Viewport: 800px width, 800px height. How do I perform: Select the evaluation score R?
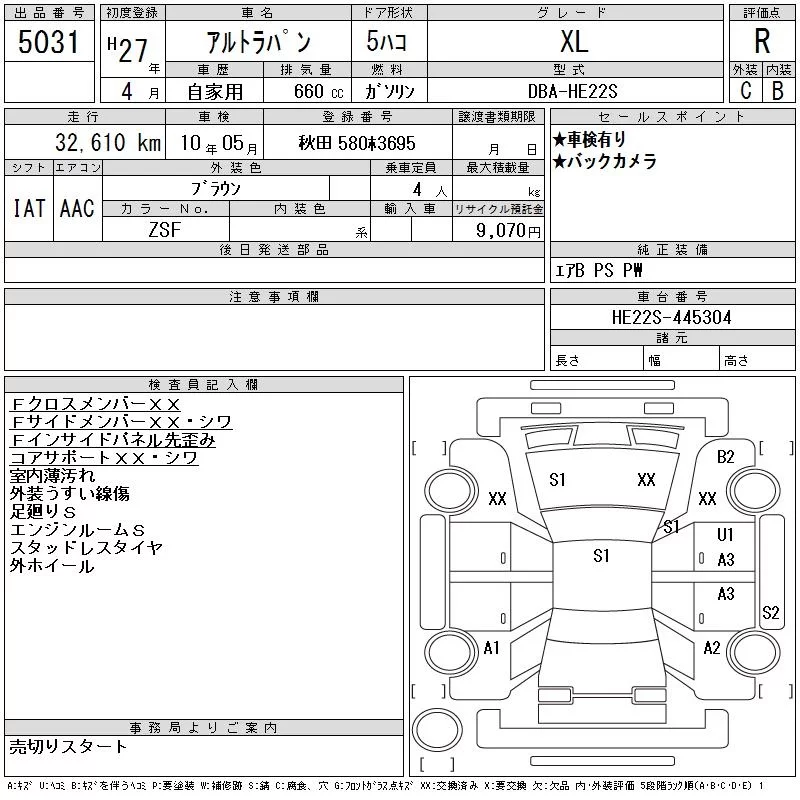tap(762, 41)
